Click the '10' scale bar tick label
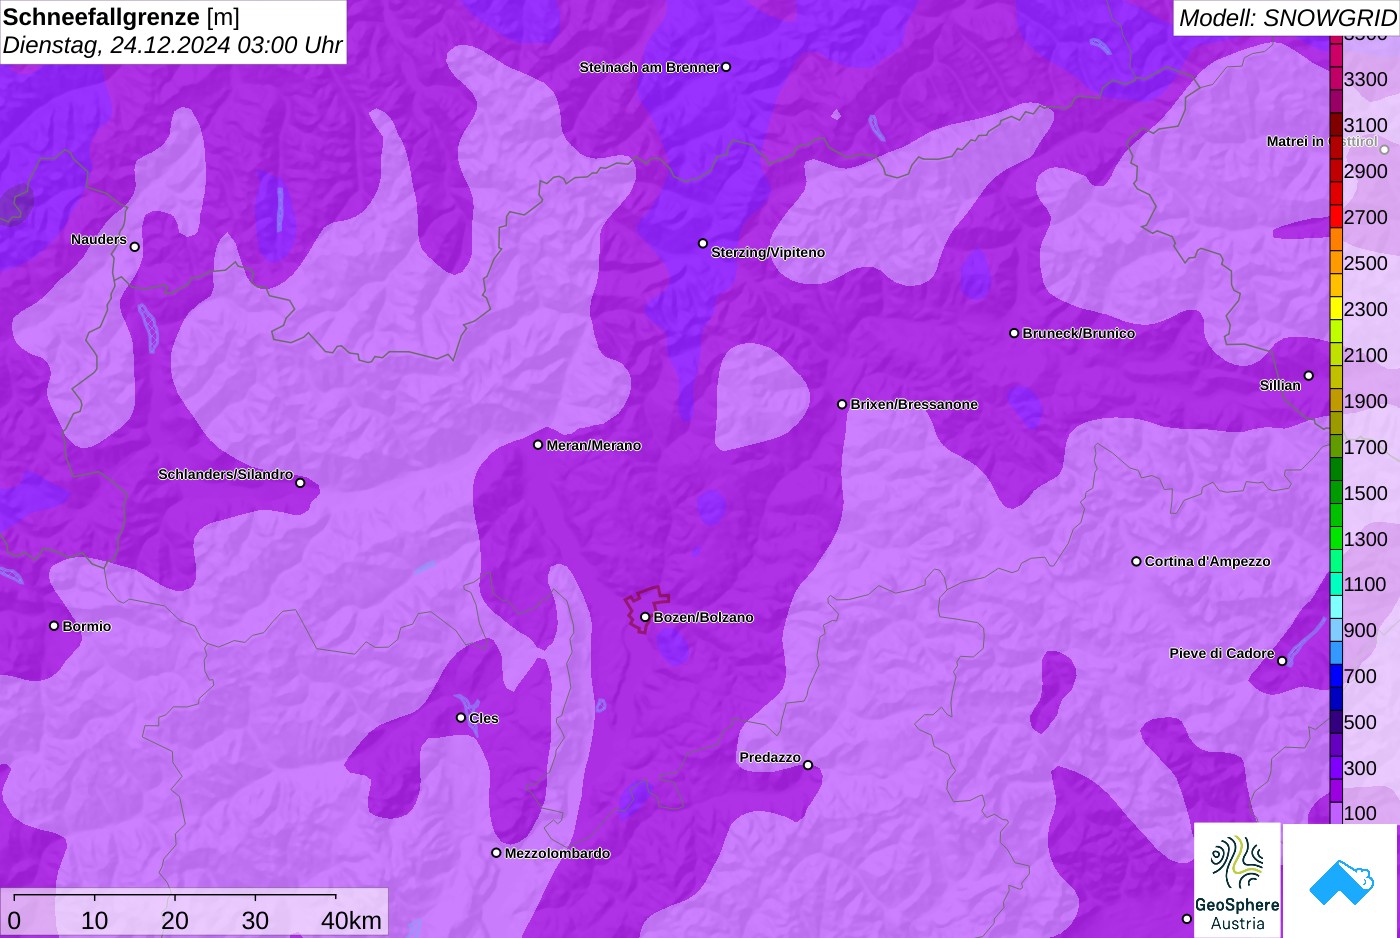Screen dimensions: 1400x938 [94, 921]
